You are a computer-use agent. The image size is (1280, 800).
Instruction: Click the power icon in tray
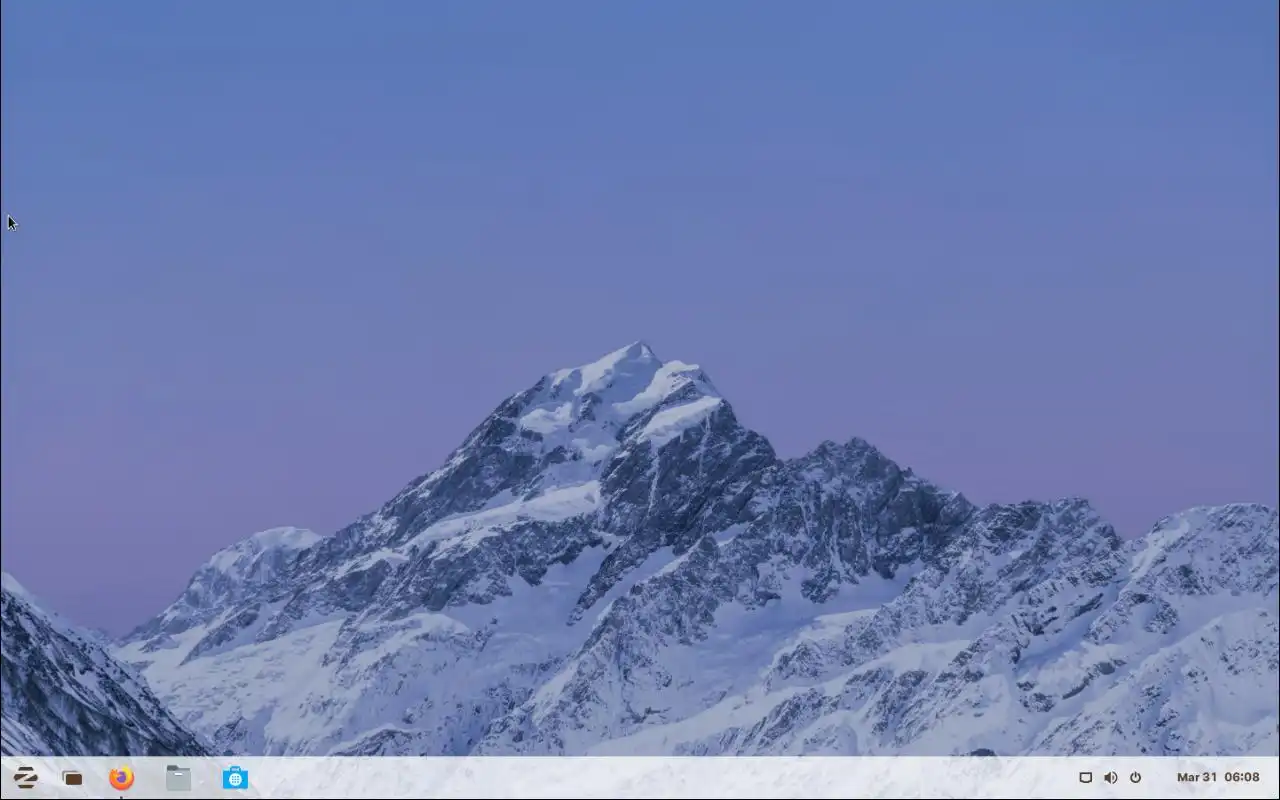(x=1135, y=777)
